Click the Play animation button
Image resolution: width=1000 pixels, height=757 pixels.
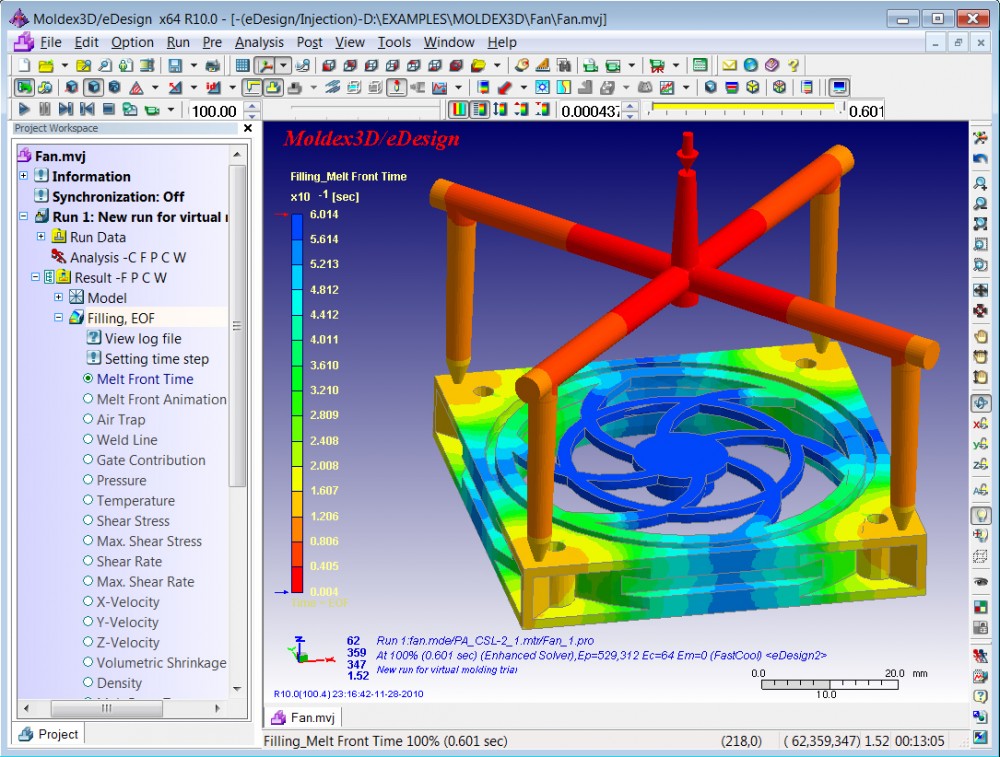point(24,109)
